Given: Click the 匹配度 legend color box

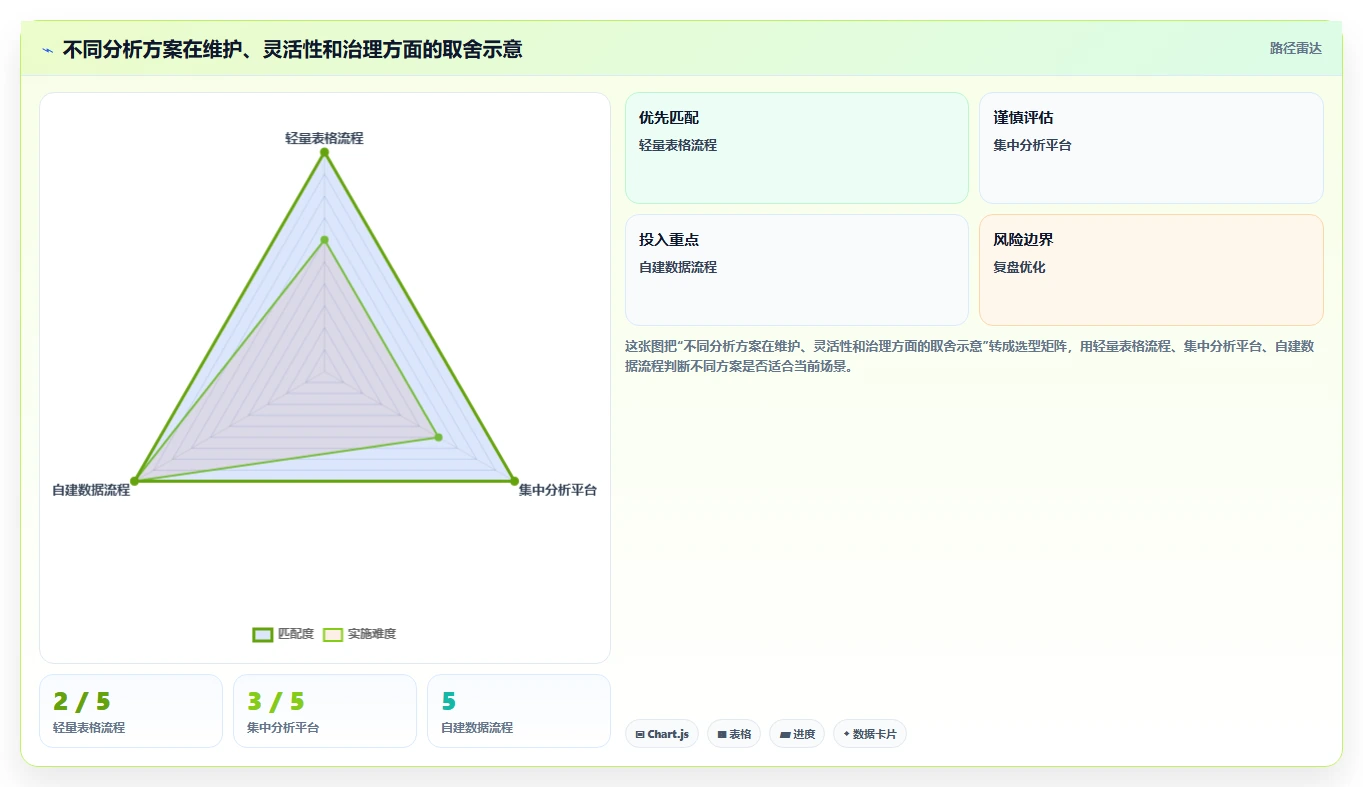Looking at the screenshot, I should pos(263,634).
